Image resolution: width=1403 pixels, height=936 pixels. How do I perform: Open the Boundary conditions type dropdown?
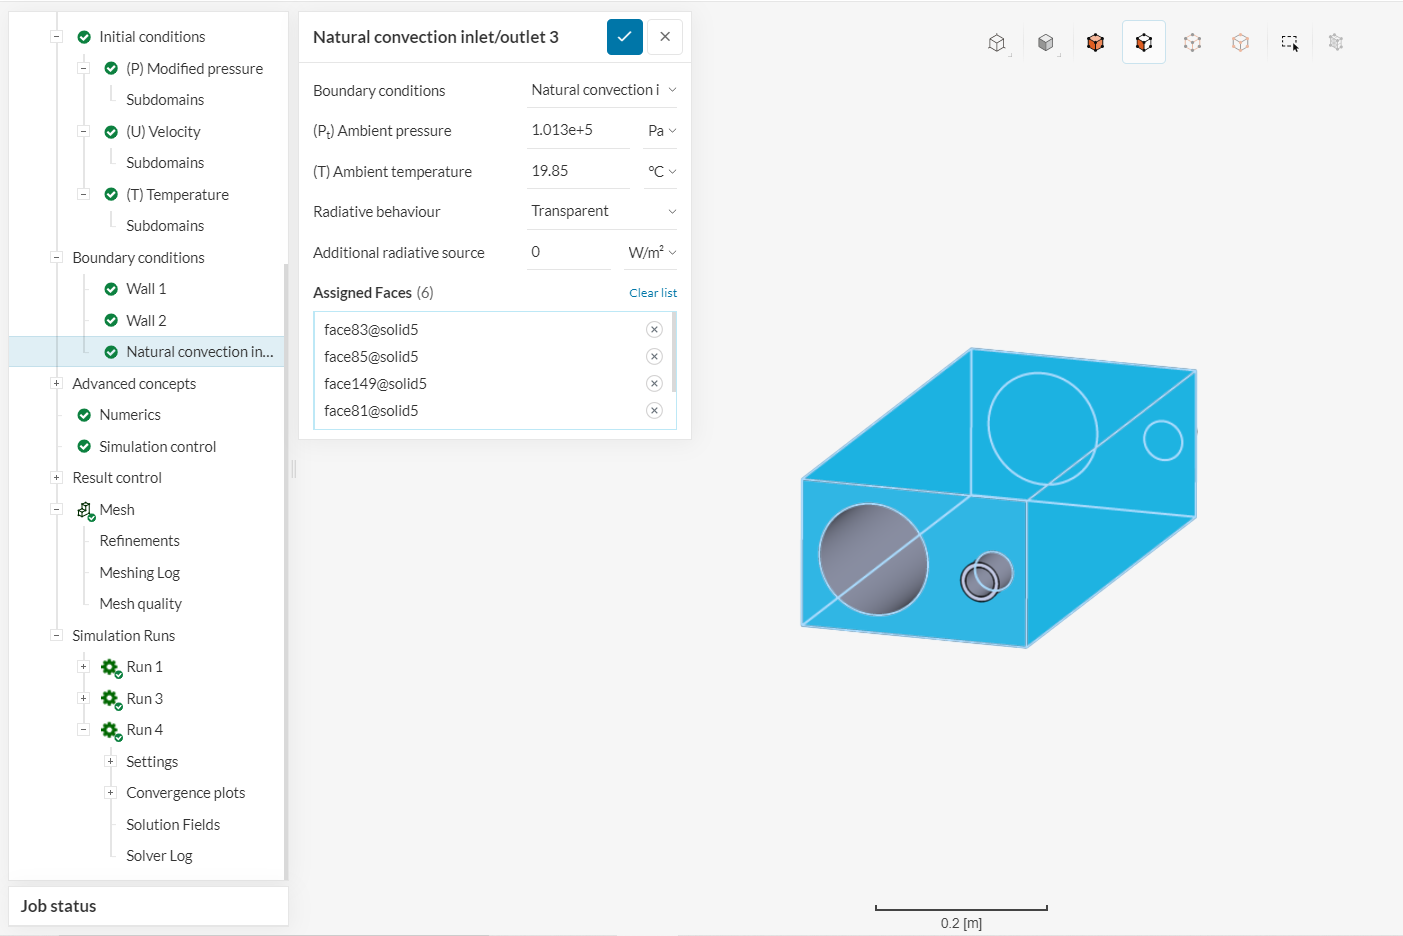tap(603, 90)
